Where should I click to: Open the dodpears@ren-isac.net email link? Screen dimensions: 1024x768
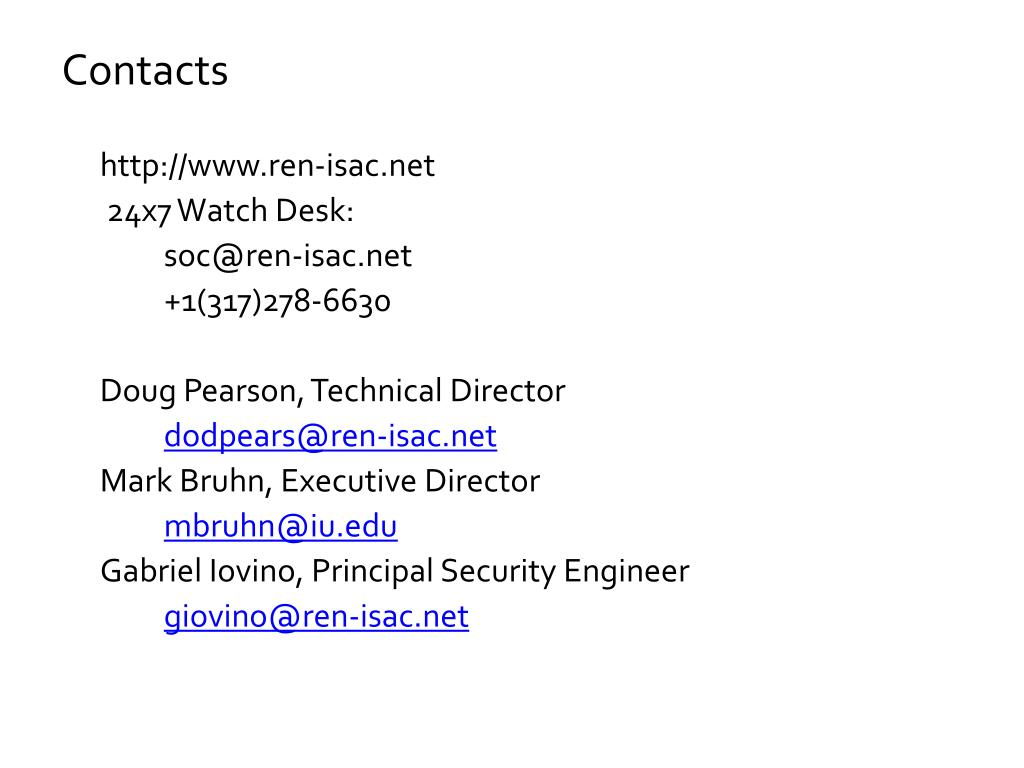pyautogui.click(x=330, y=436)
